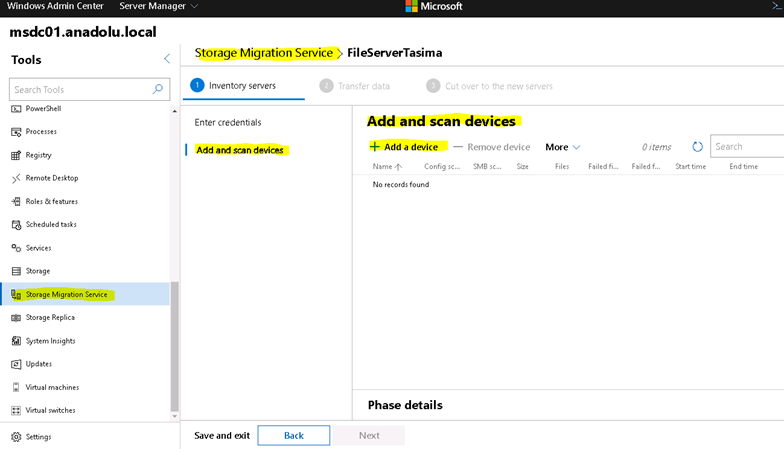Open the Storage tool icon
The height and width of the screenshot is (449, 784).
pos(16,271)
